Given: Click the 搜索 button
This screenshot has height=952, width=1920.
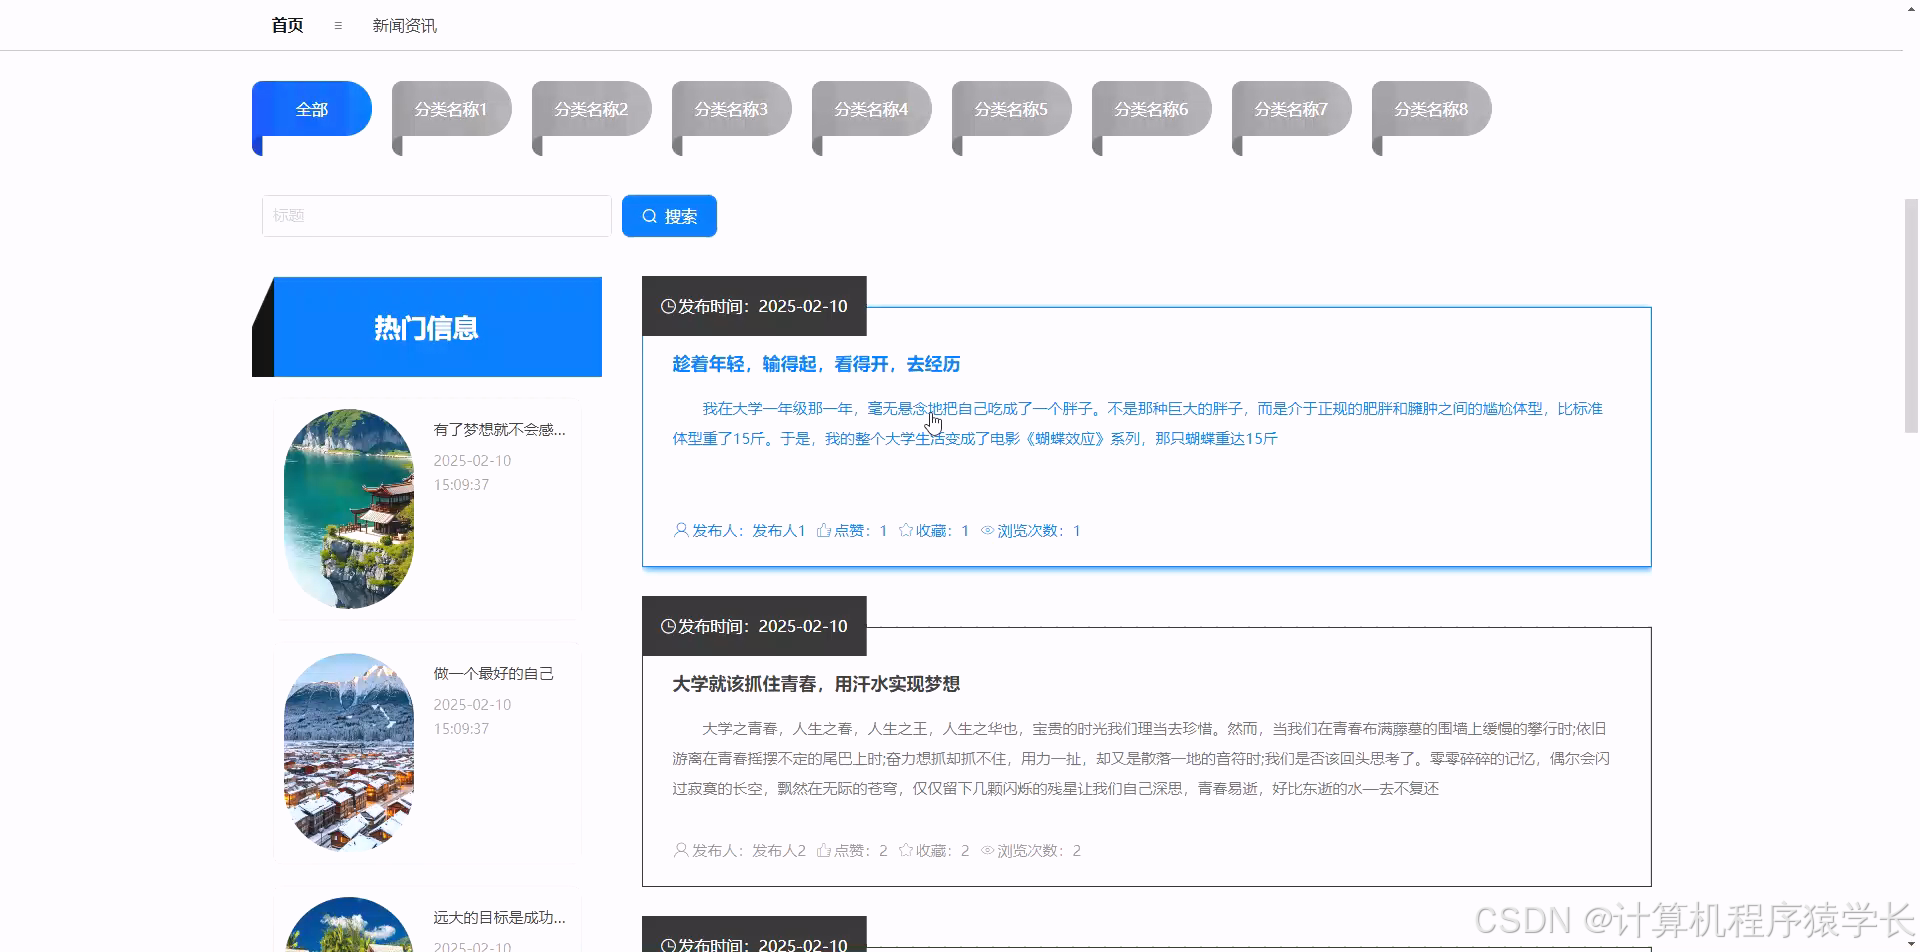Looking at the screenshot, I should (669, 216).
